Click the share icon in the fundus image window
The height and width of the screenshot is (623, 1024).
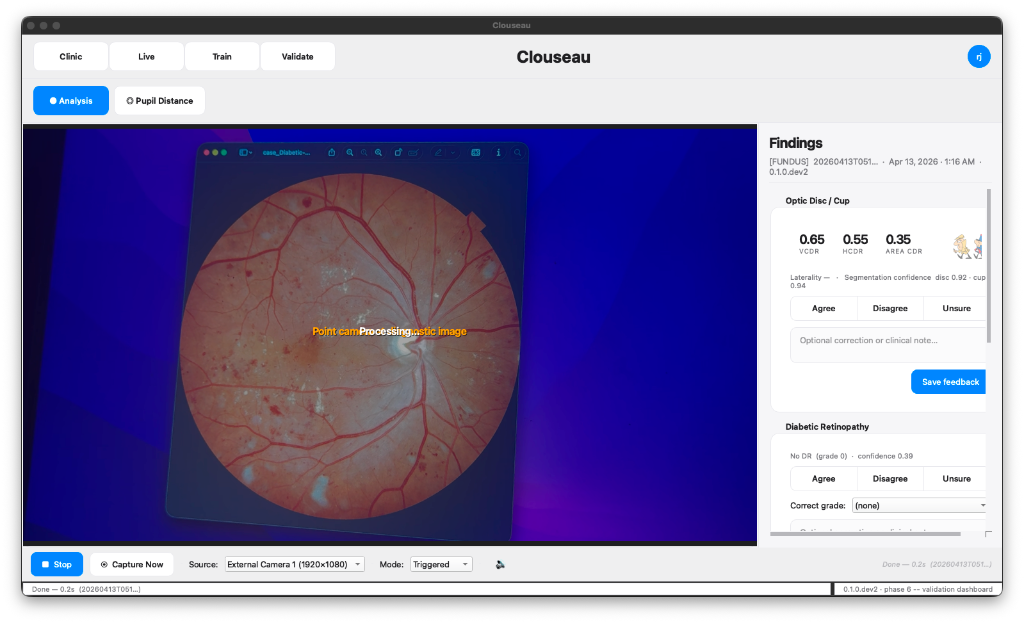pyautogui.click(x=332, y=153)
